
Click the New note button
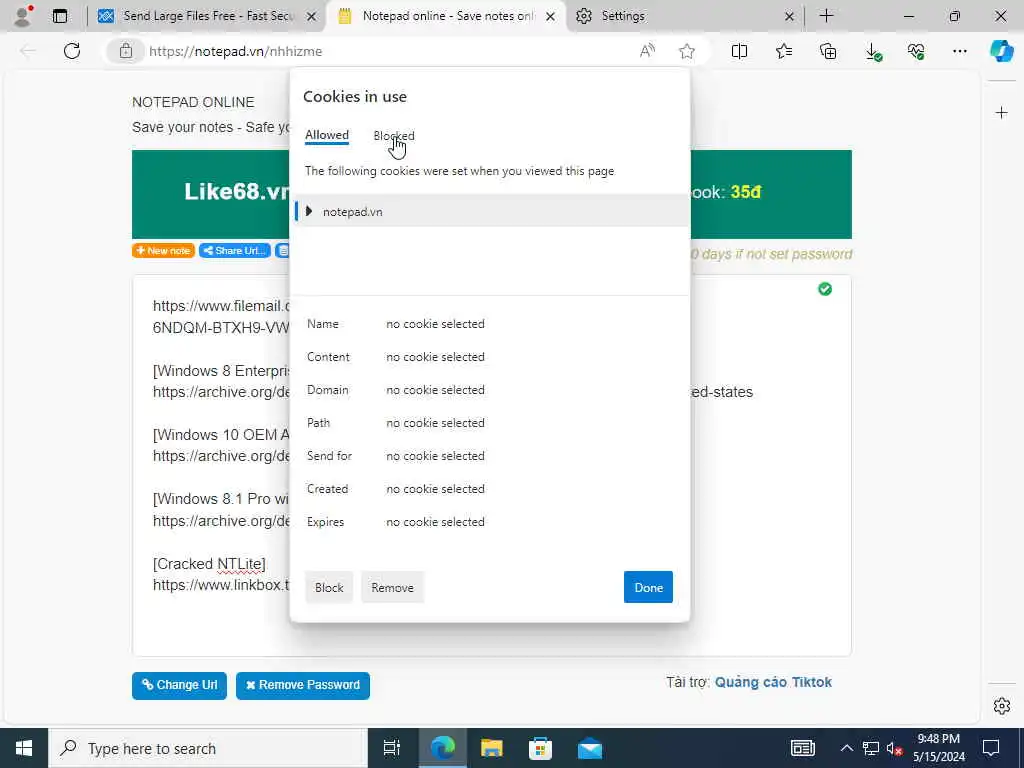pos(163,251)
